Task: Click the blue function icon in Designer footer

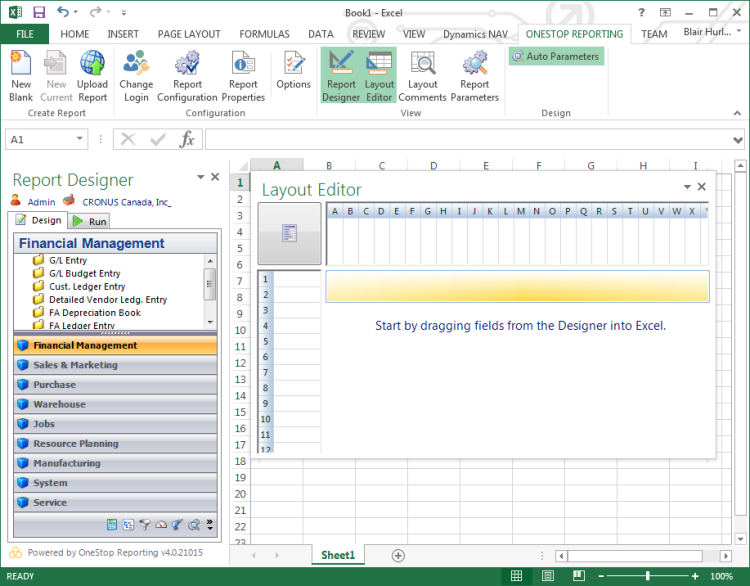Action: [177, 525]
